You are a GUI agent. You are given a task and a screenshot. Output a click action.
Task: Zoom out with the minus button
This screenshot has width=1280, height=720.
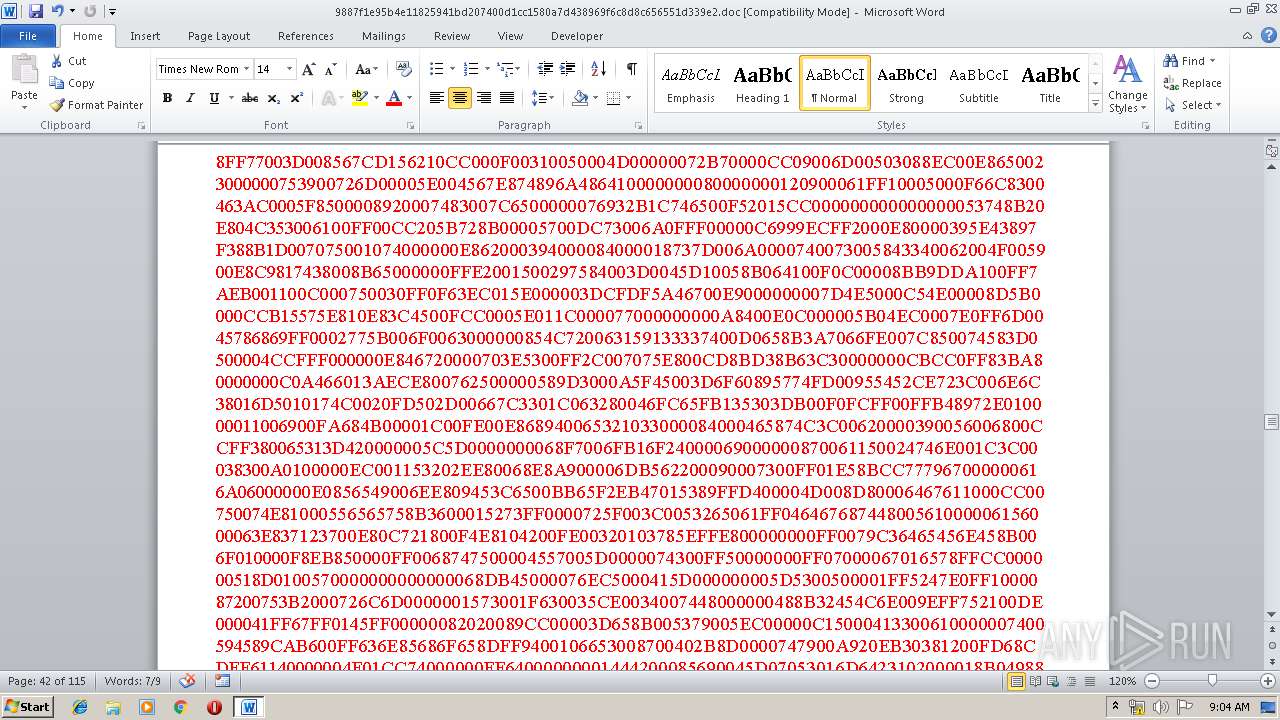(x=1152, y=681)
